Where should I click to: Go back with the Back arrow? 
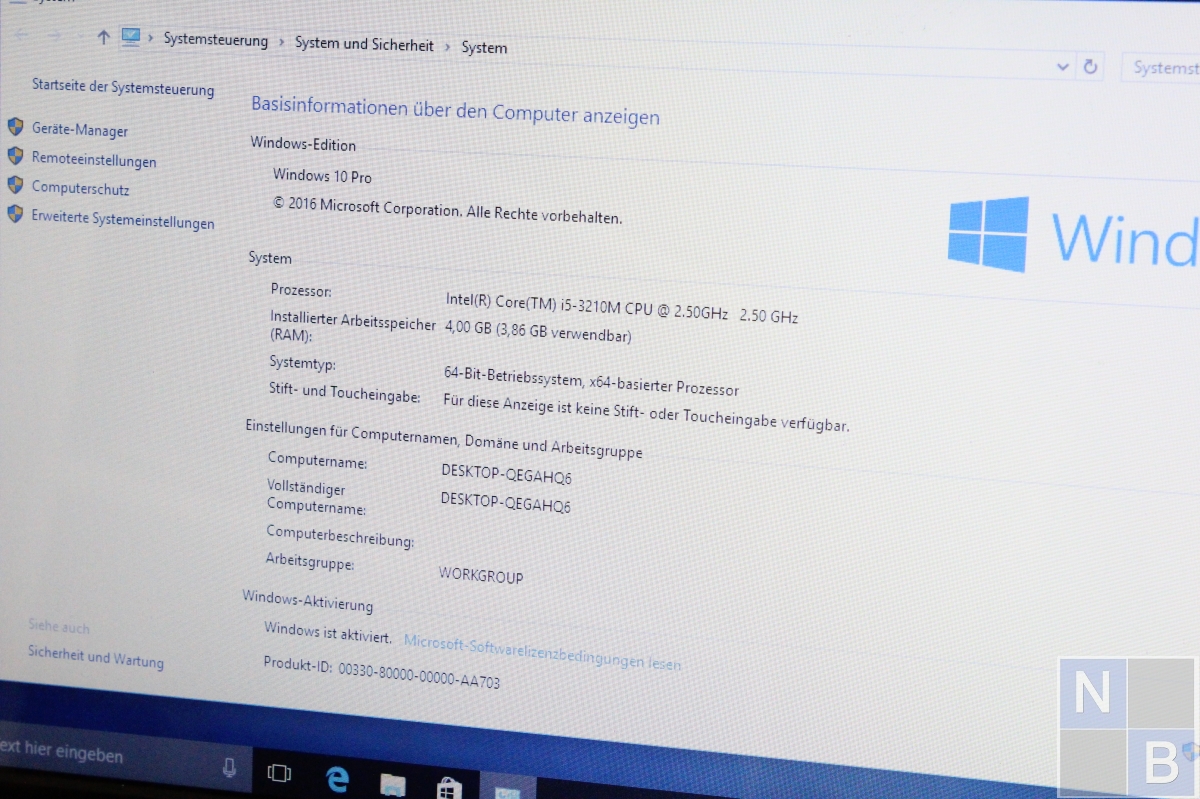tap(21, 35)
